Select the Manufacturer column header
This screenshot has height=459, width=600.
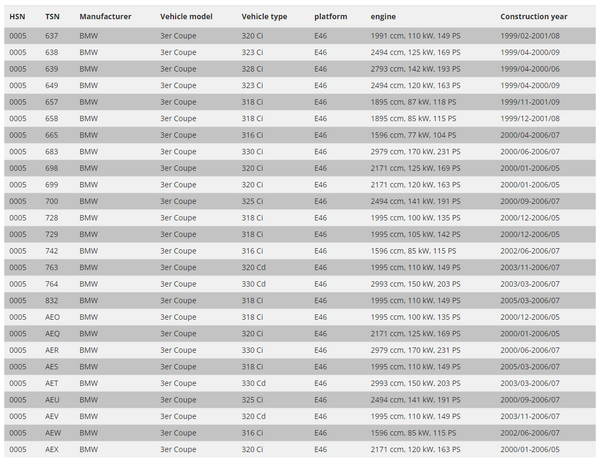[x=104, y=18]
